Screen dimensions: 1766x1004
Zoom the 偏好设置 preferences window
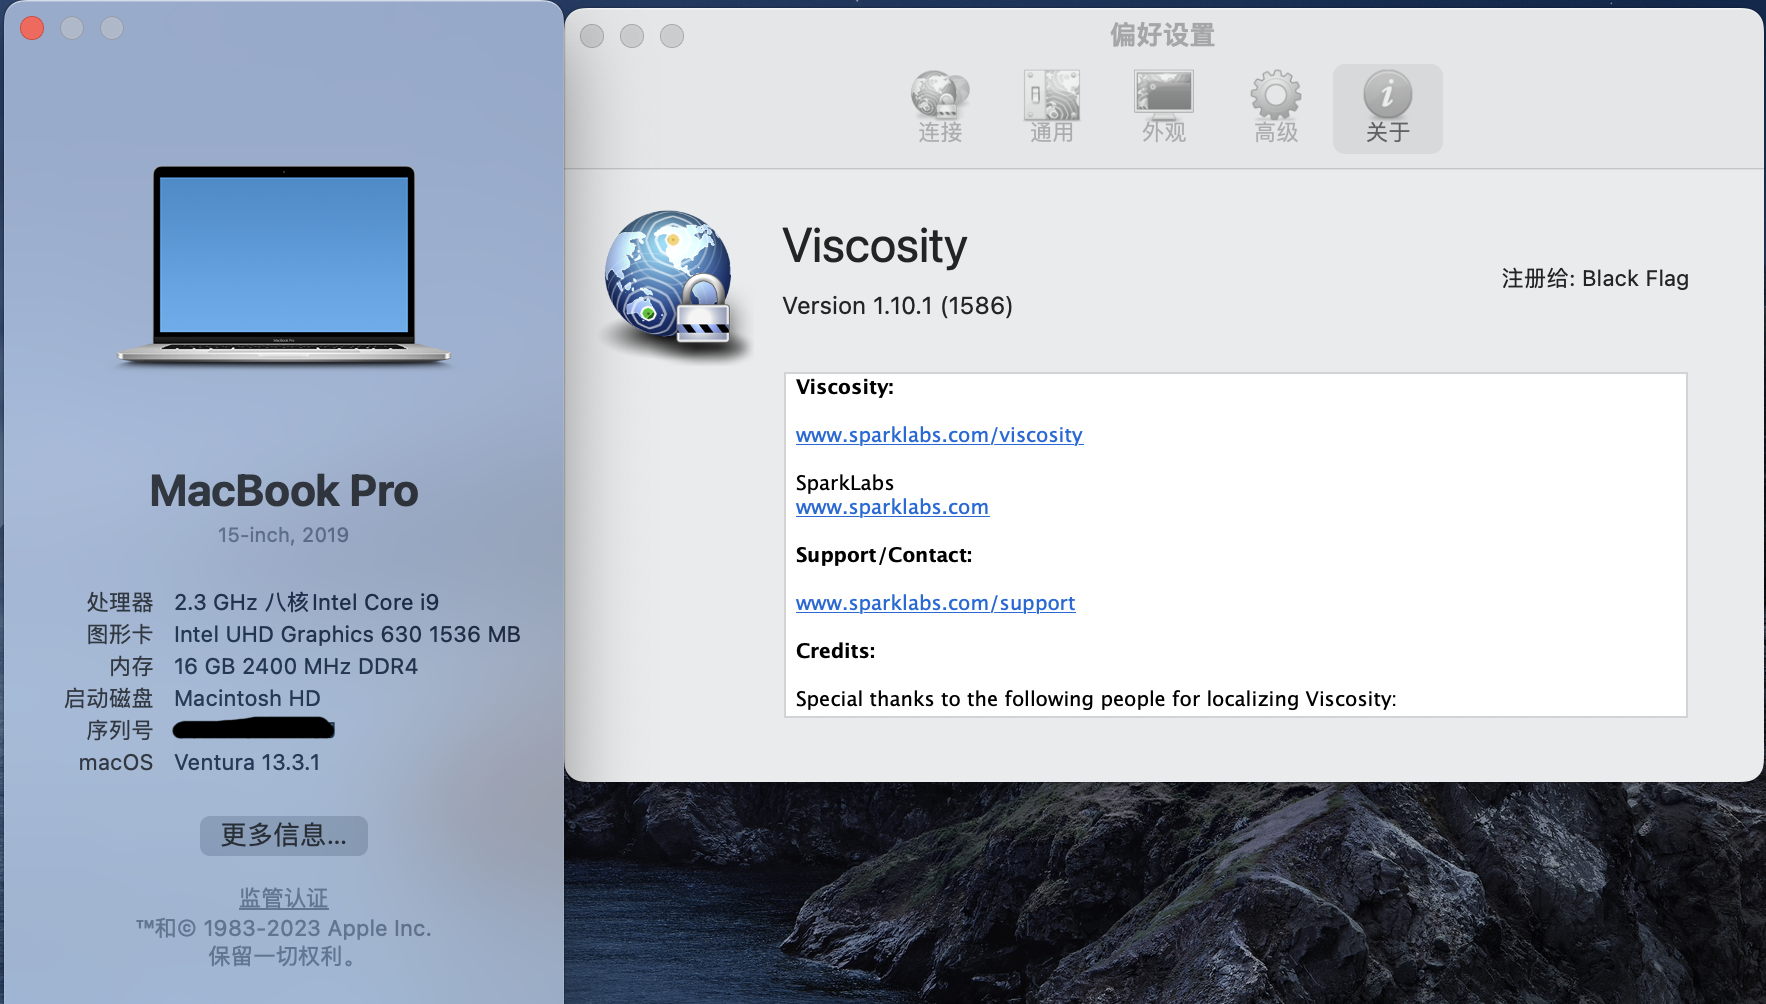coord(672,36)
